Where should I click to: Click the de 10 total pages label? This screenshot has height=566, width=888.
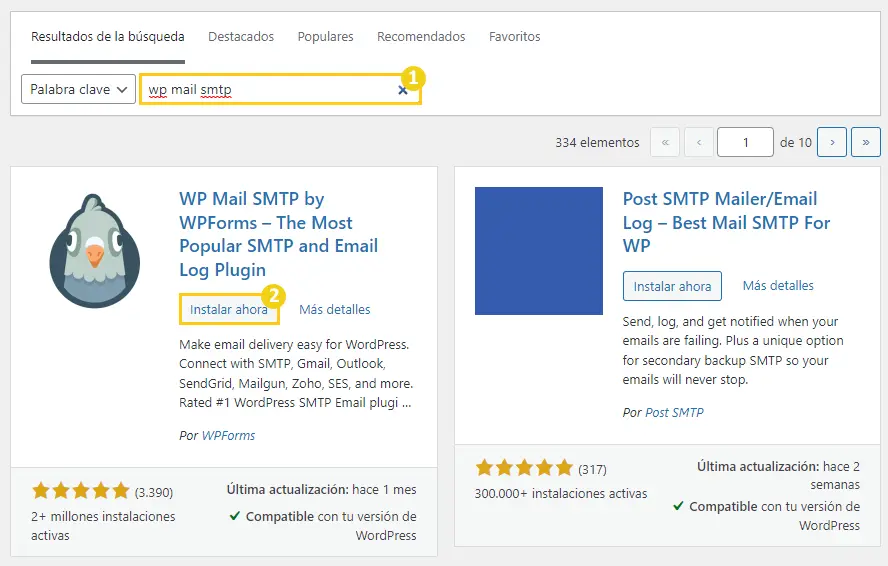[796, 143]
